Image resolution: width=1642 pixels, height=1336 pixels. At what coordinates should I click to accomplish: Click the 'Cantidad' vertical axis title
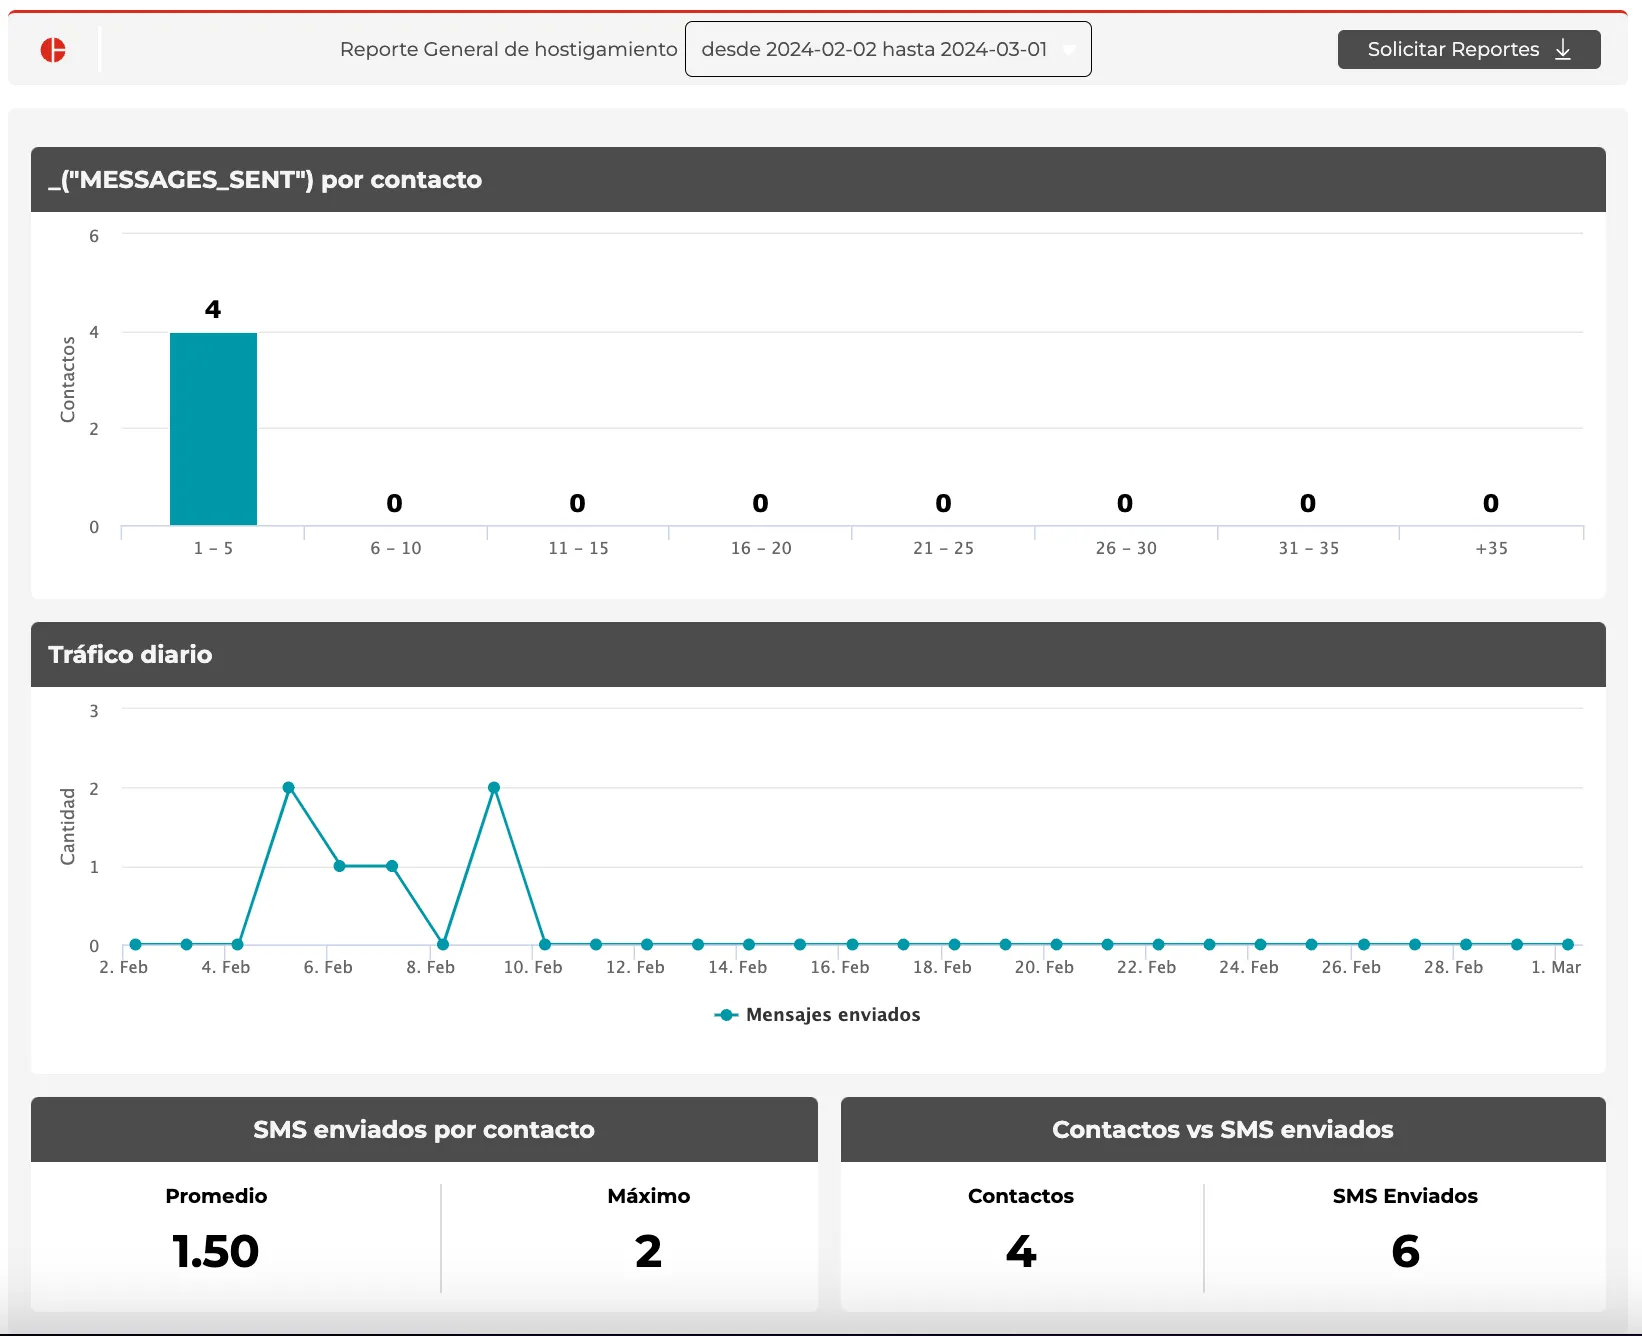click(68, 826)
